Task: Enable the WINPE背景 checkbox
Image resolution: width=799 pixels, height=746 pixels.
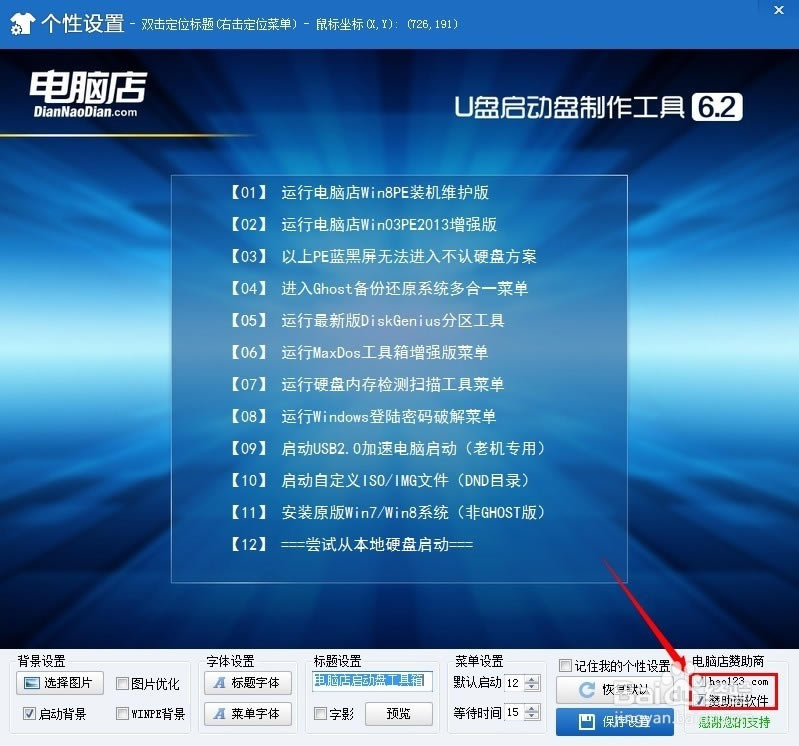Action: point(122,713)
